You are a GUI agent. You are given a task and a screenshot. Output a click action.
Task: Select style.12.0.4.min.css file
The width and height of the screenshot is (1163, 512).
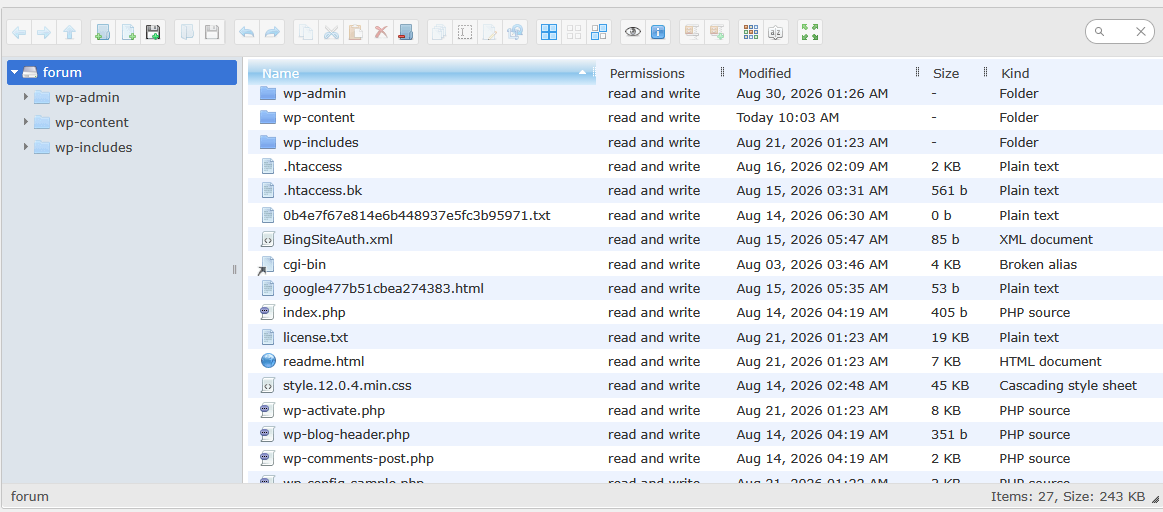(x=705, y=386)
